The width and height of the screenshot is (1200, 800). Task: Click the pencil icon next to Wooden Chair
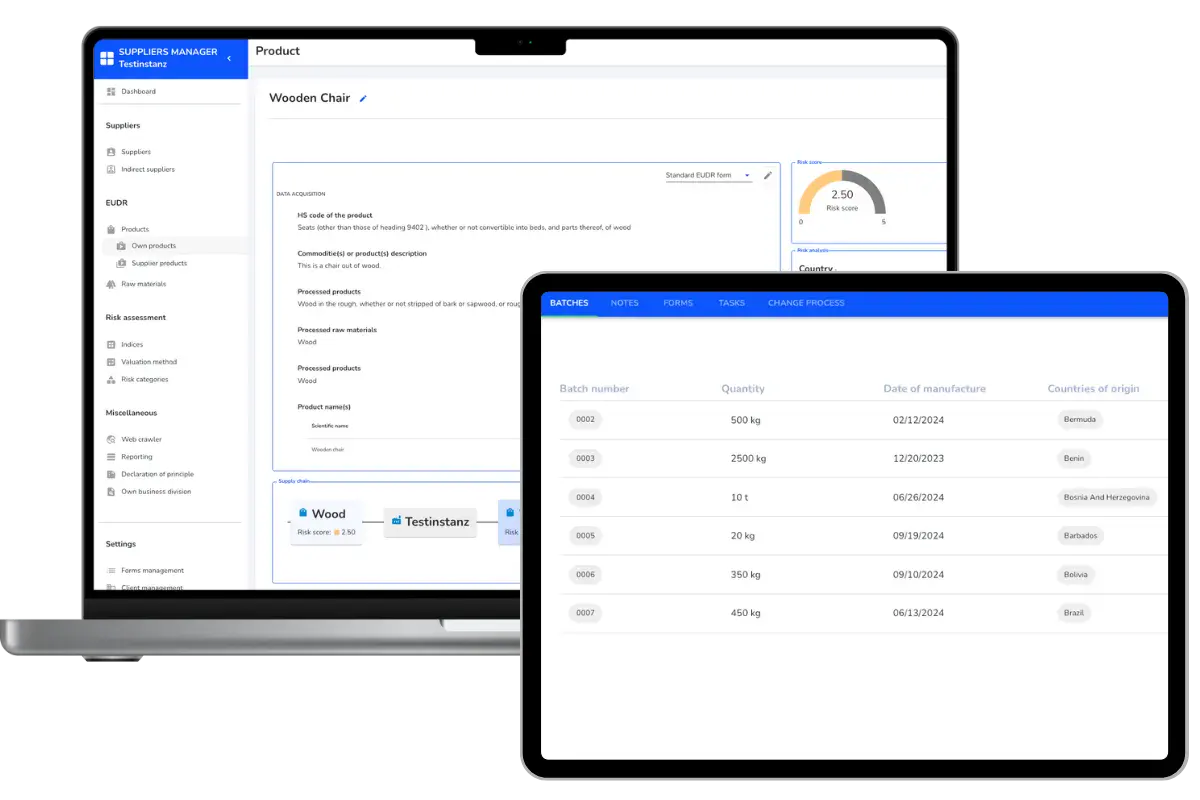(x=363, y=99)
